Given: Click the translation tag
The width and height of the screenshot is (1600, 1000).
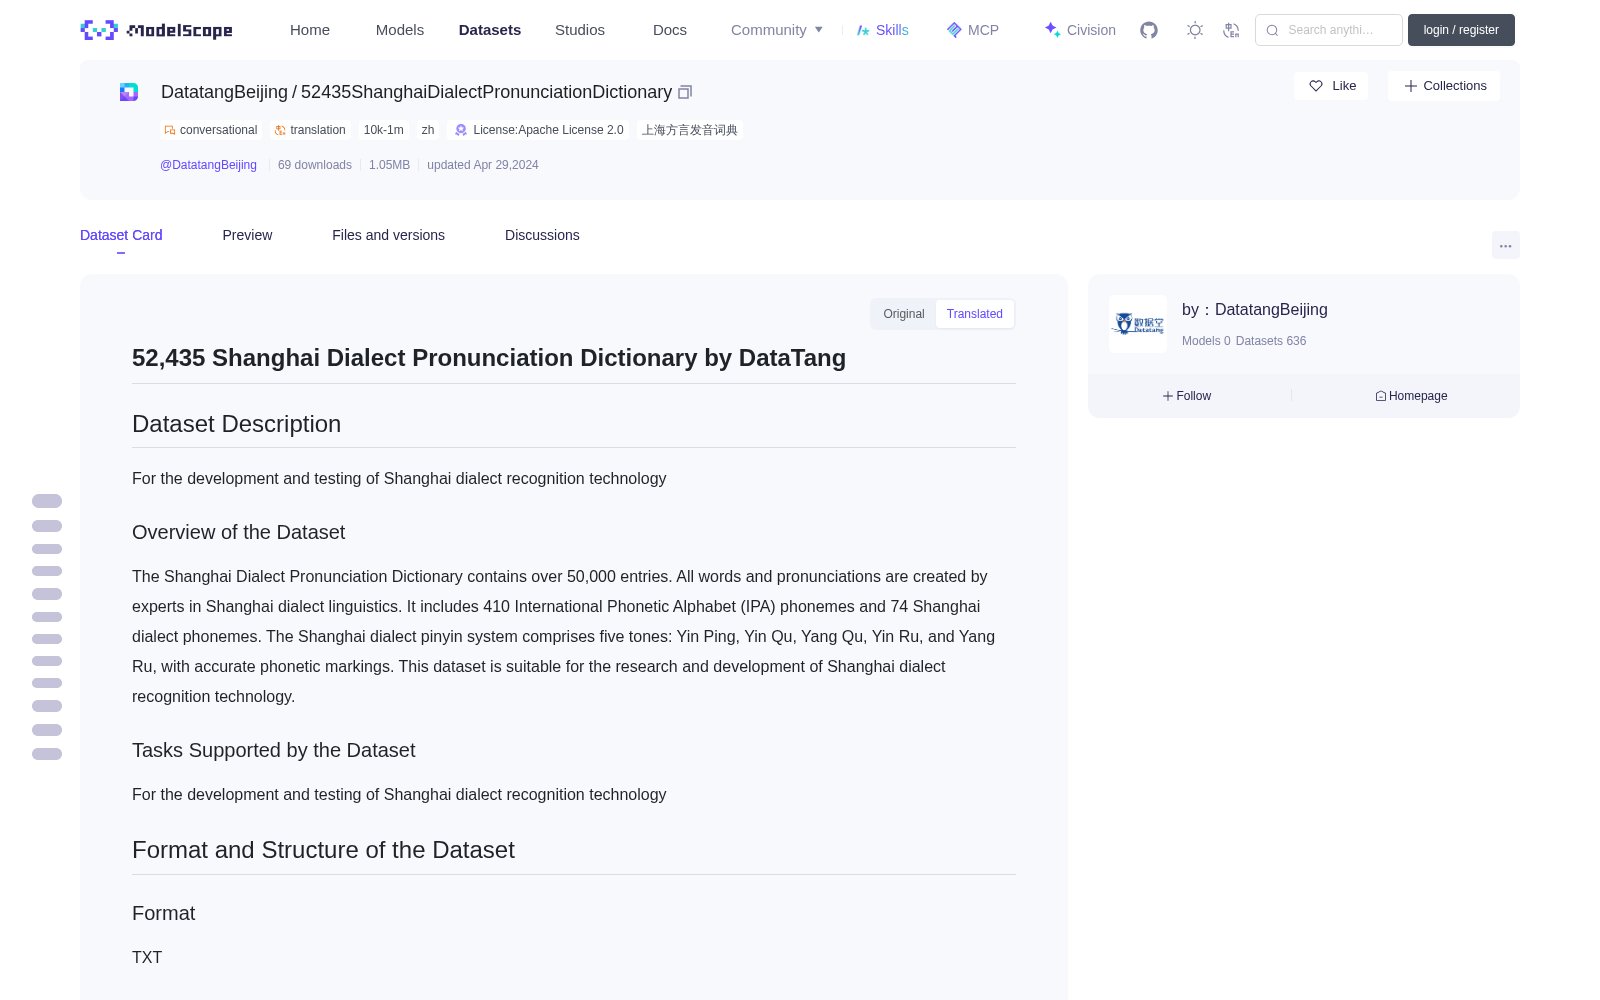Looking at the screenshot, I should coord(310,130).
